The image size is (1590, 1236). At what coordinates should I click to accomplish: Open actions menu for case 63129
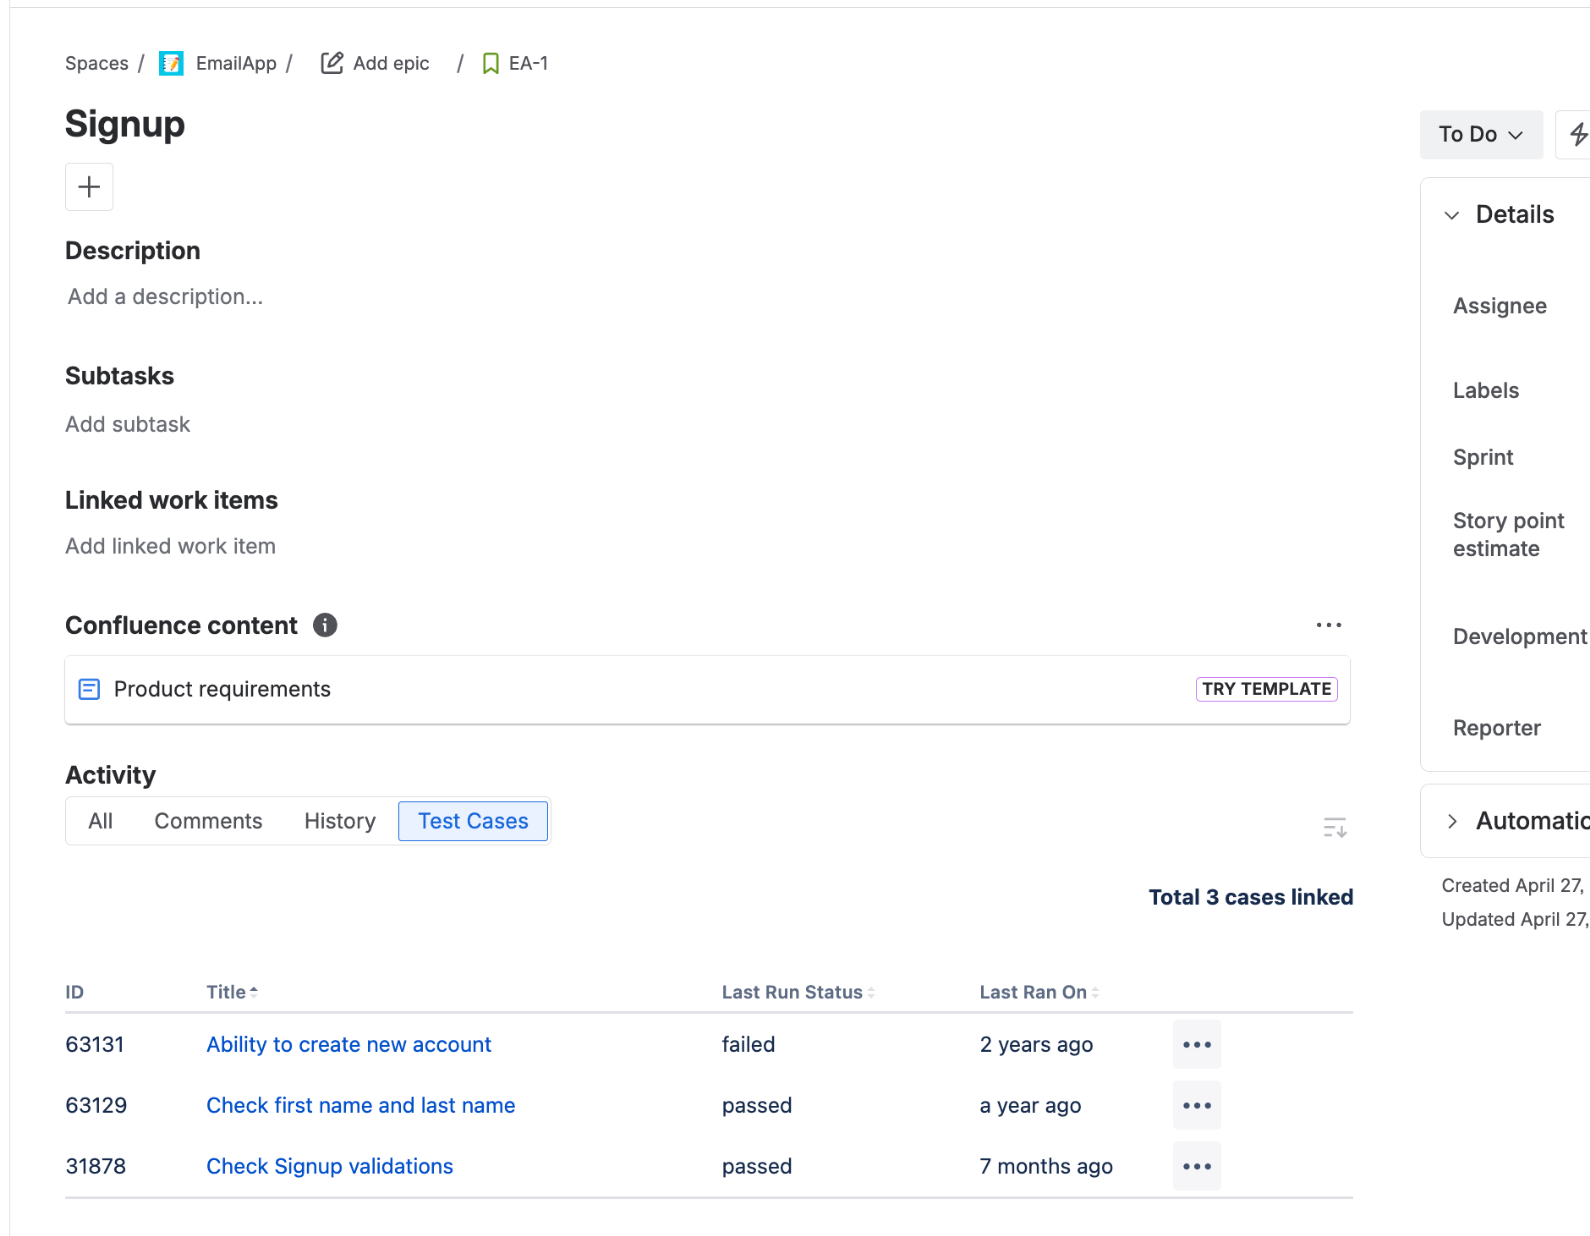coord(1197,1106)
